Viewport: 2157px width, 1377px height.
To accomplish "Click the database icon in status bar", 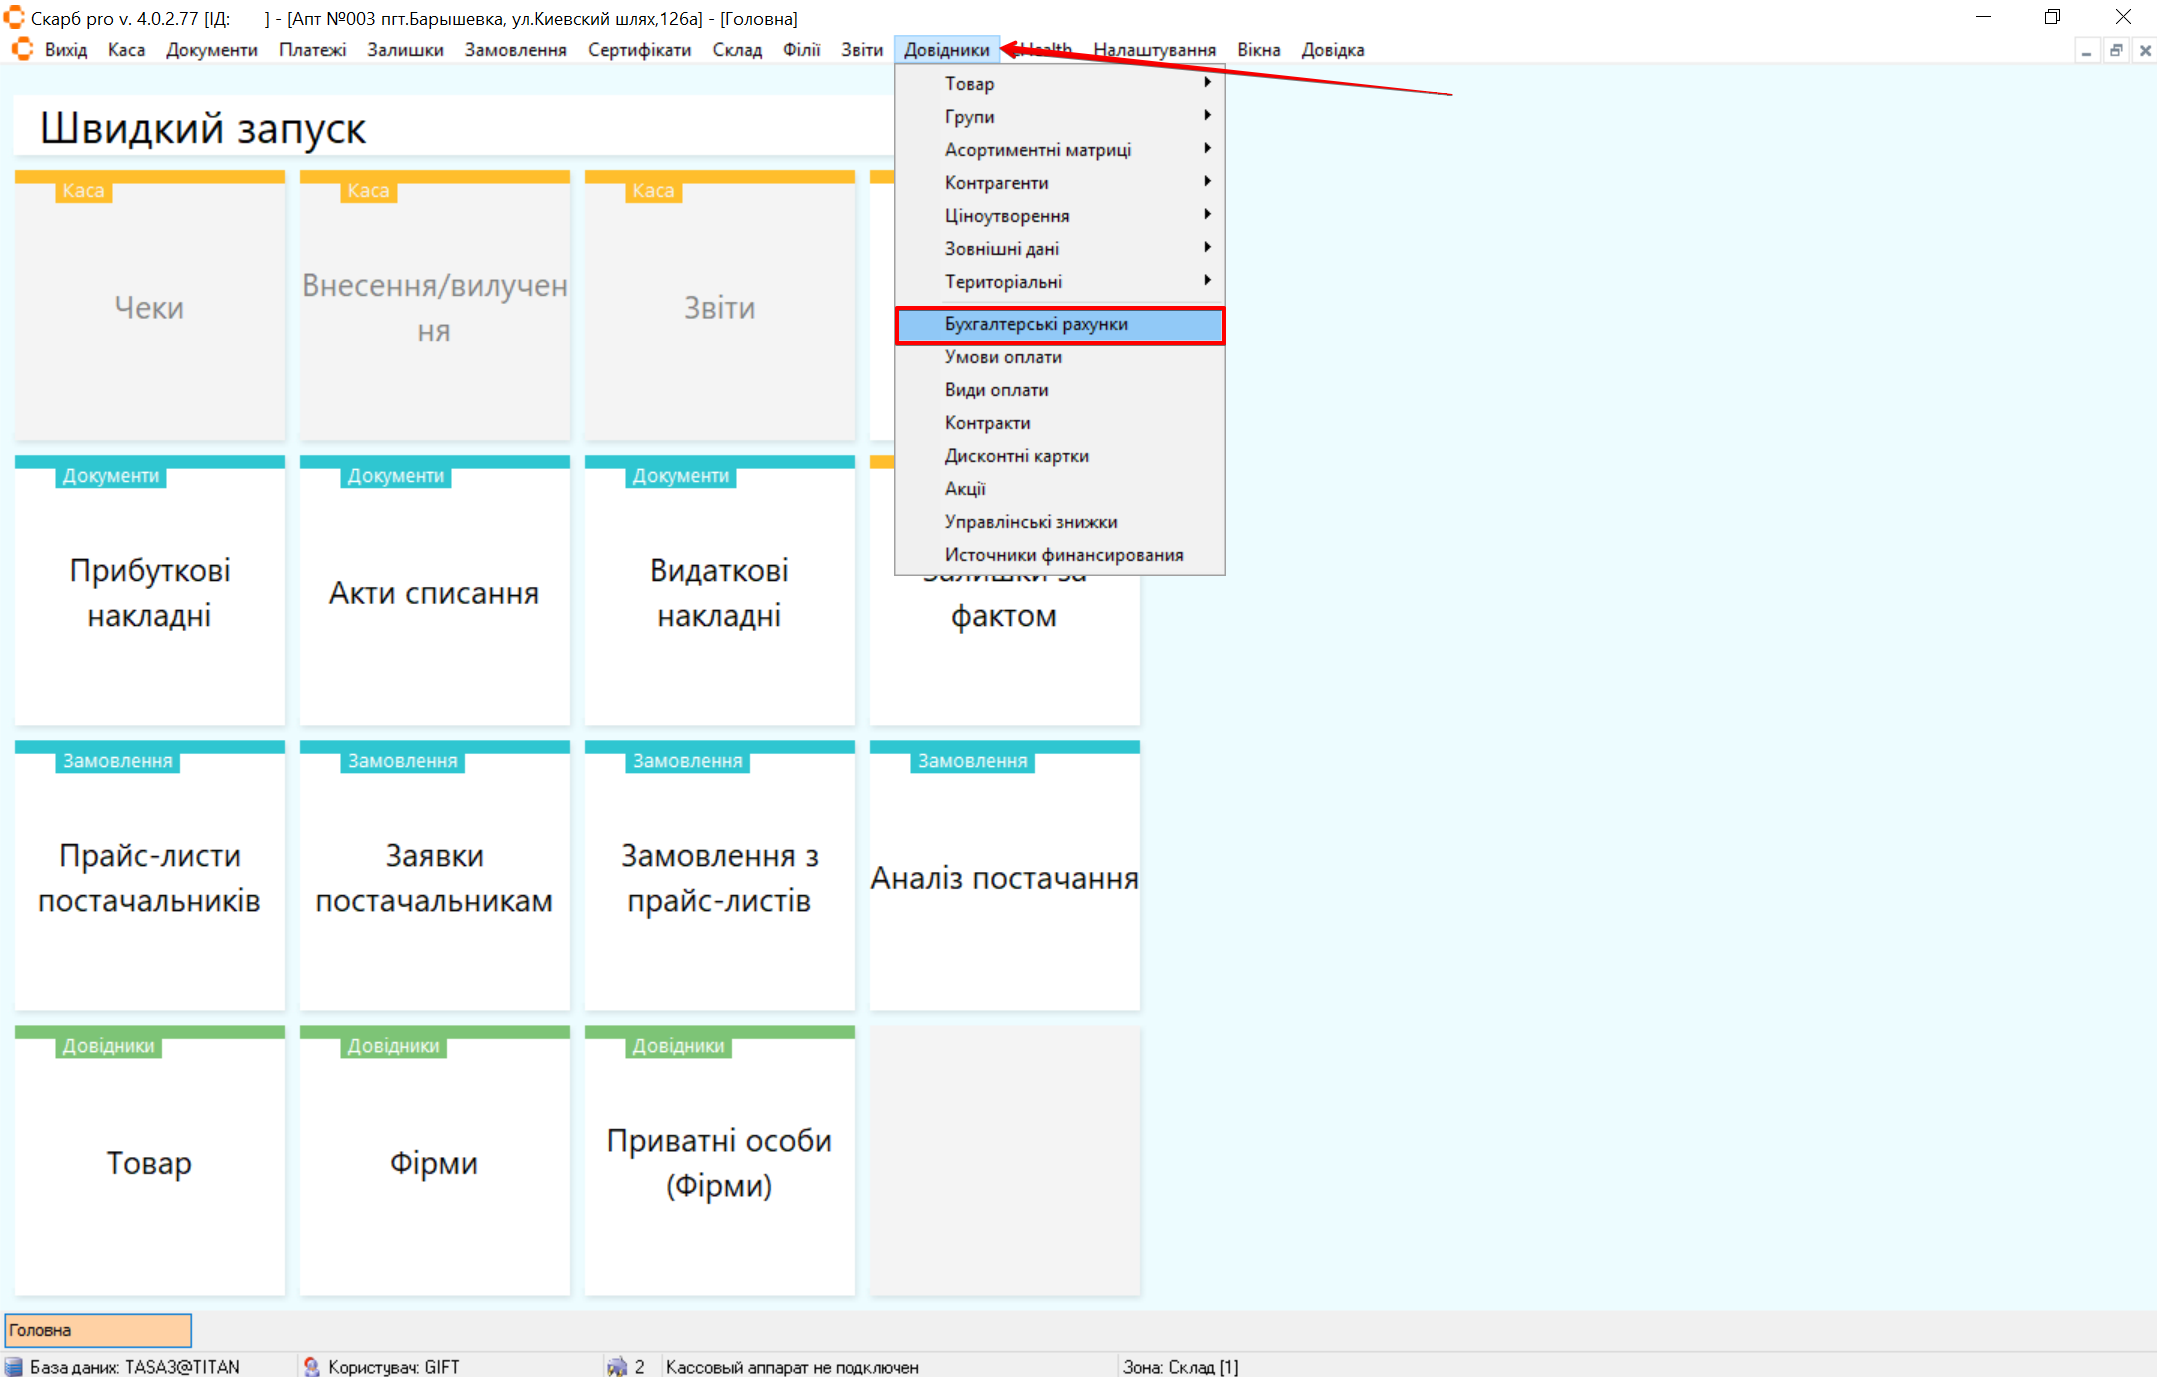I will click(14, 1366).
